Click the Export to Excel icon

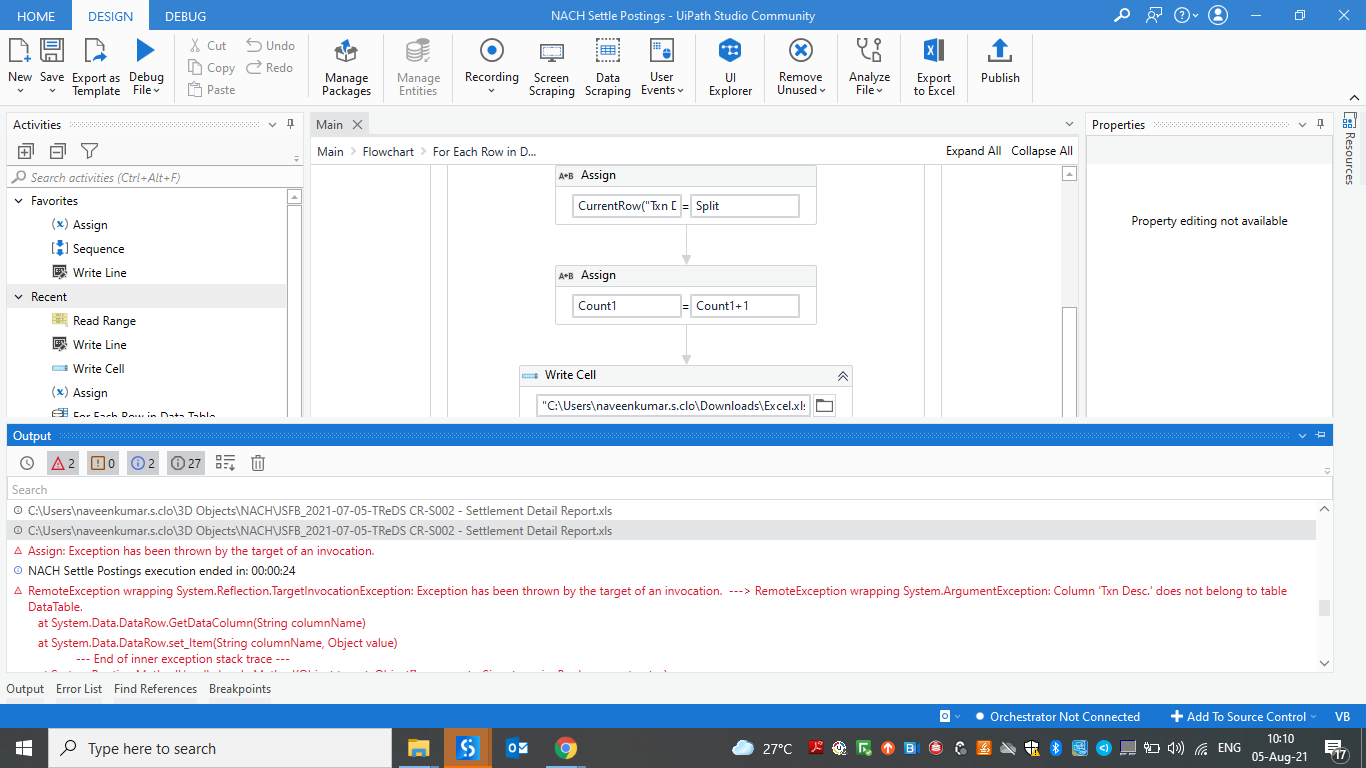pyautogui.click(x=934, y=51)
